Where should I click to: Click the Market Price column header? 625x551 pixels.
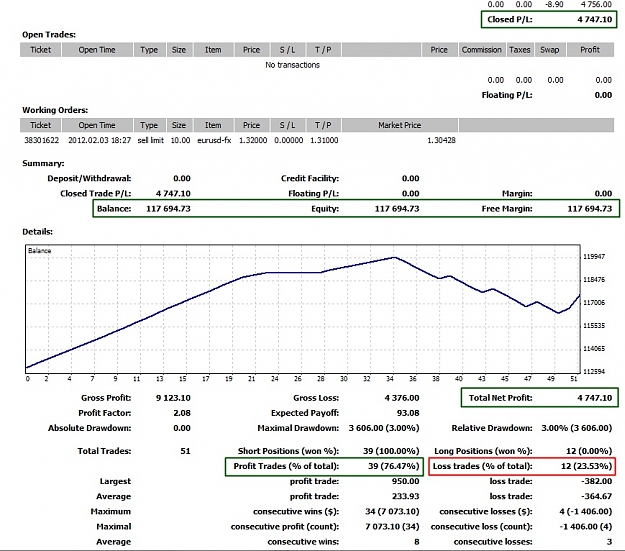(x=399, y=125)
